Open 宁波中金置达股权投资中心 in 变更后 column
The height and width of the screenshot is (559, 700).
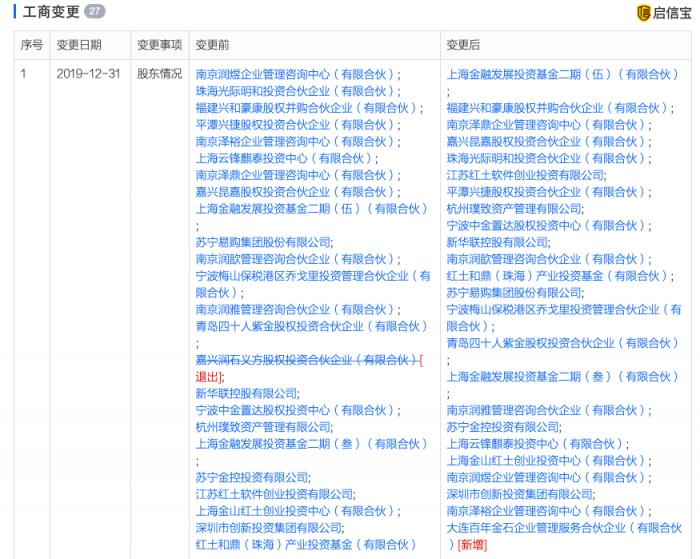[546, 225]
